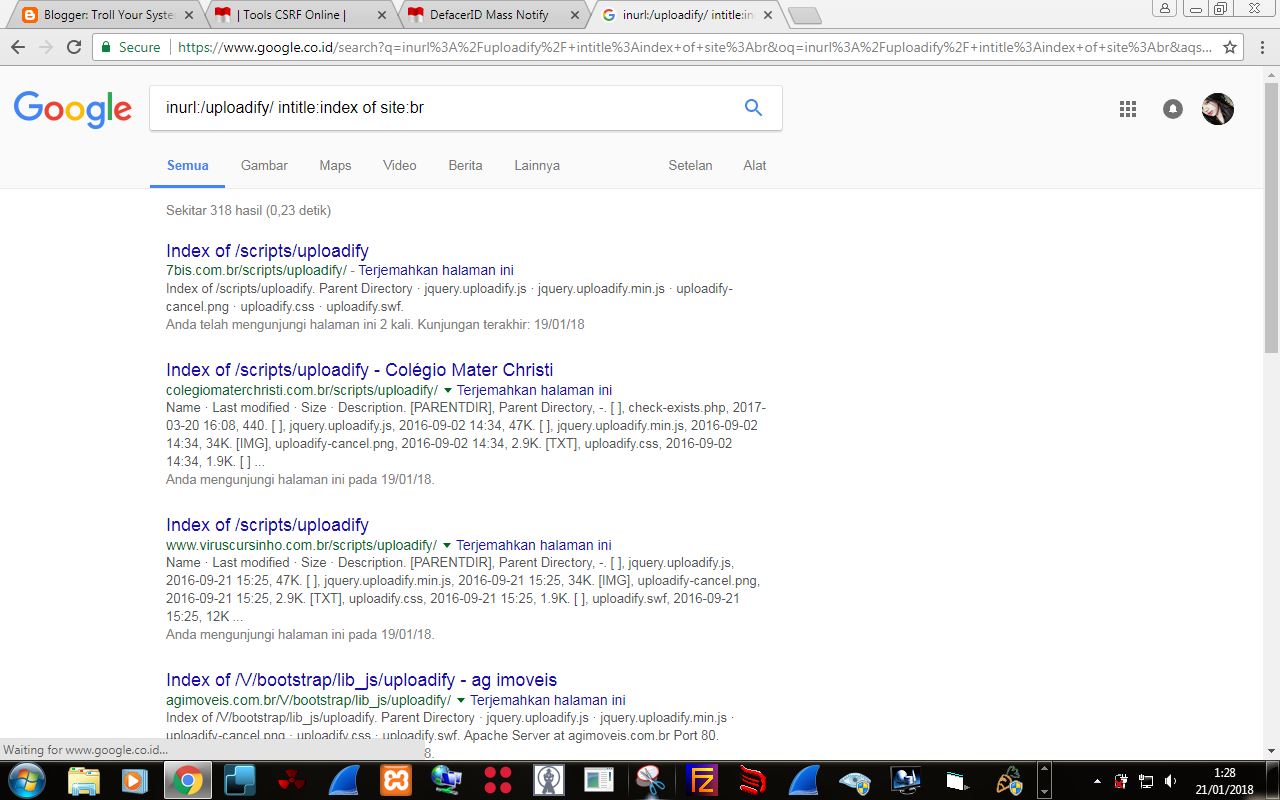
Task: Open Chrome user profile button
Action: (1166, 8)
